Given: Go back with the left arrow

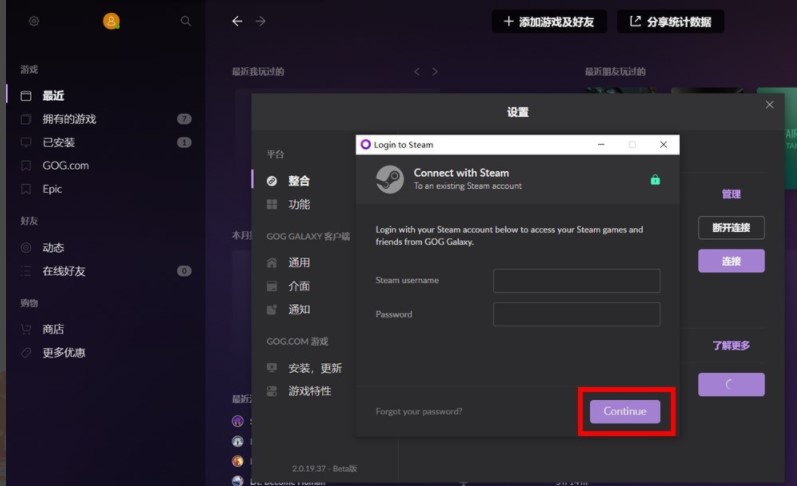Looking at the screenshot, I should 237,21.
